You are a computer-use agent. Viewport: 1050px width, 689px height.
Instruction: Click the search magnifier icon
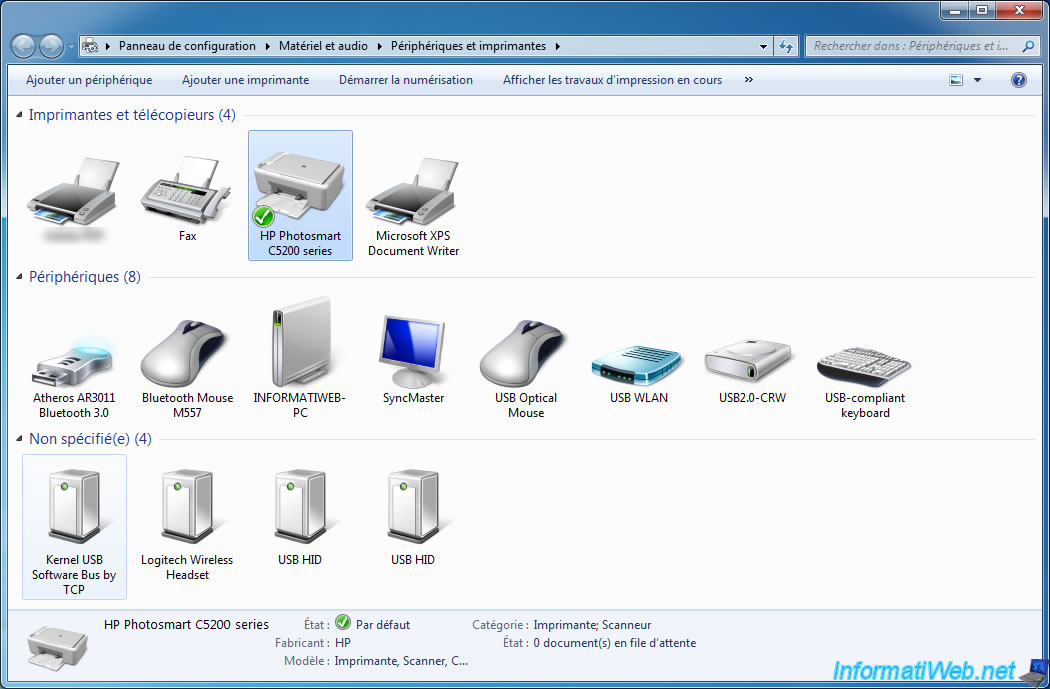click(x=1028, y=46)
